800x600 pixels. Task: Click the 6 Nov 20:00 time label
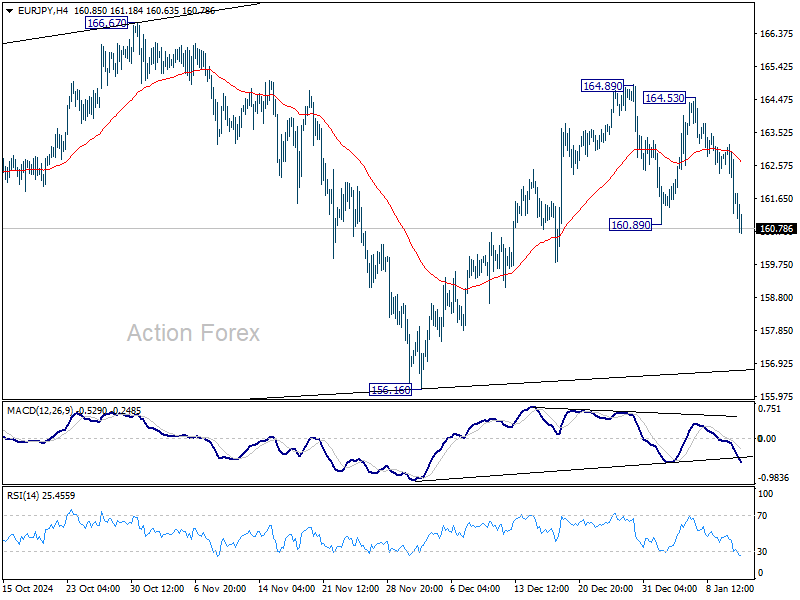(x=220, y=589)
